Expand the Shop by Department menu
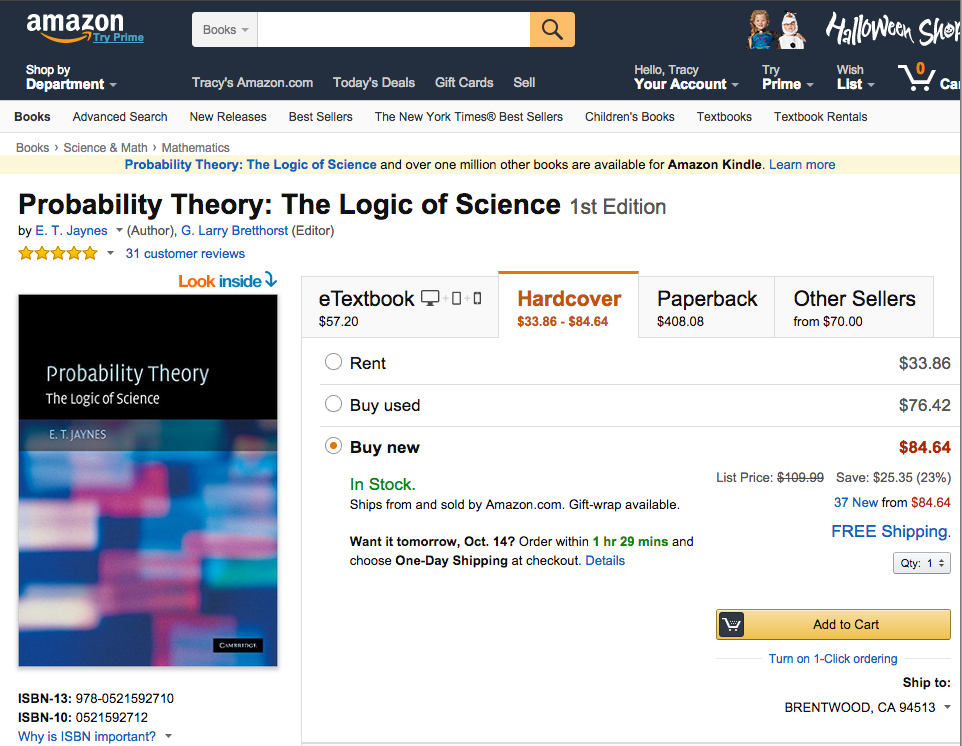This screenshot has height=746, width=962. 70,77
